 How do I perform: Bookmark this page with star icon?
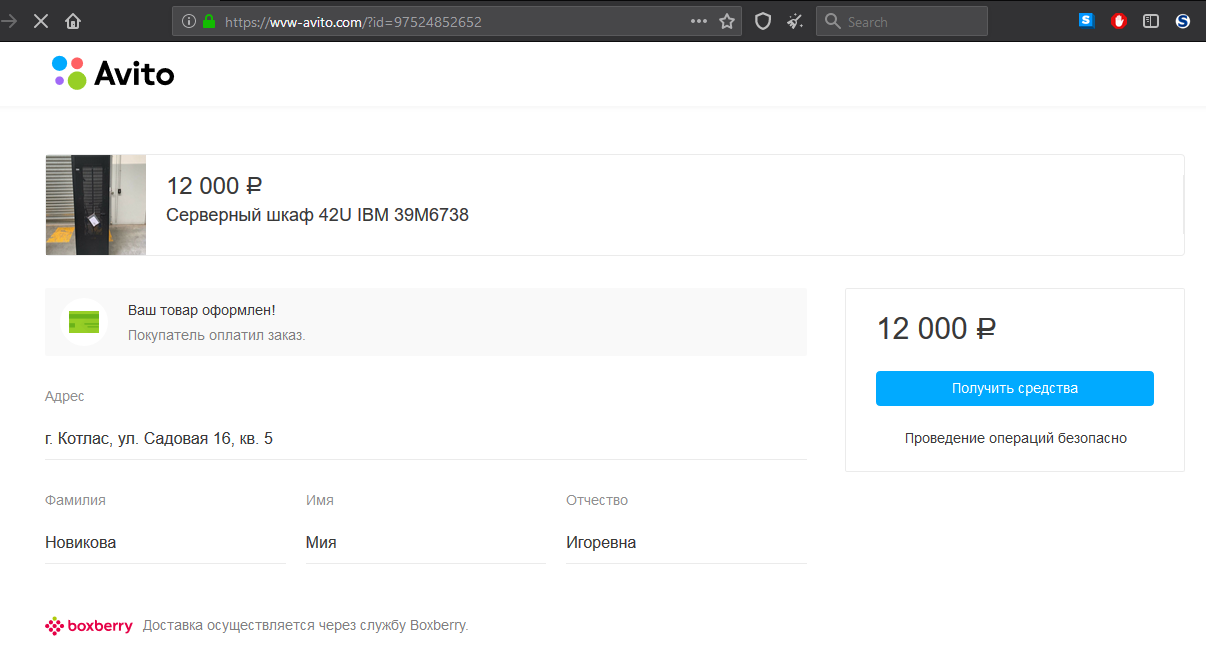(727, 21)
